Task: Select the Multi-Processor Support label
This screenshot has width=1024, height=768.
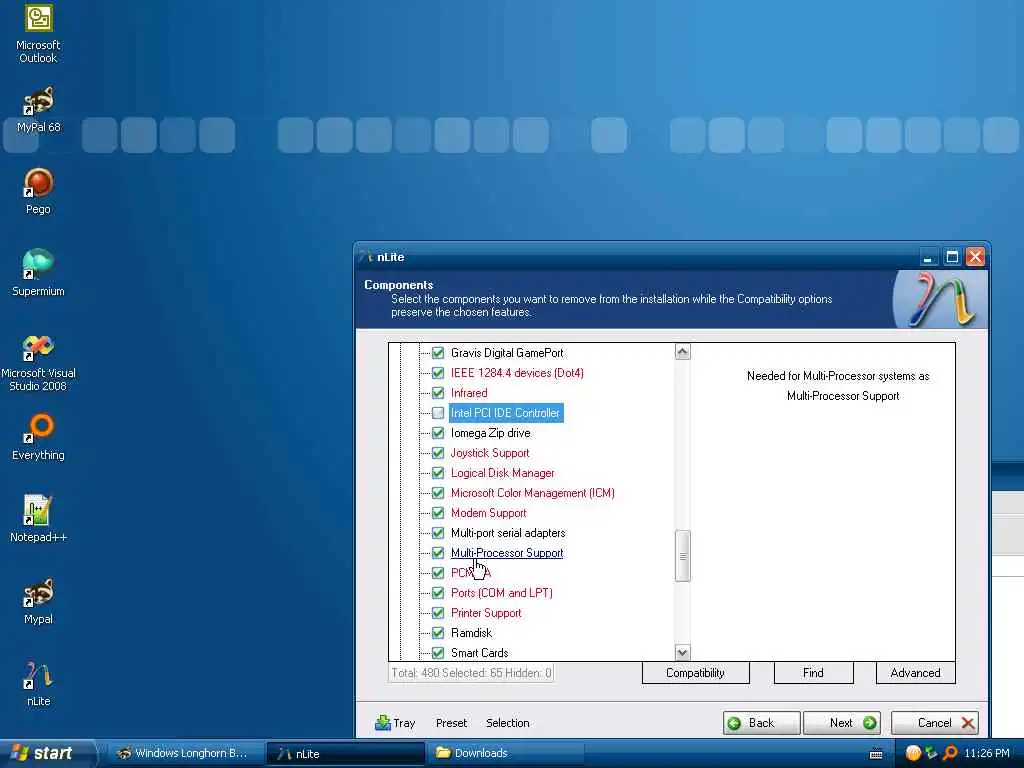Action: [x=507, y=553]
